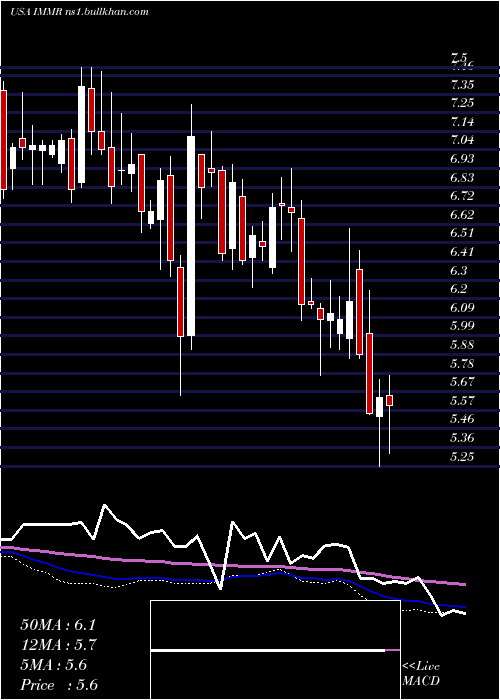Screen dimensions: 500x700
Task: Click the 6.09 price level label
Action: (462, 308)
